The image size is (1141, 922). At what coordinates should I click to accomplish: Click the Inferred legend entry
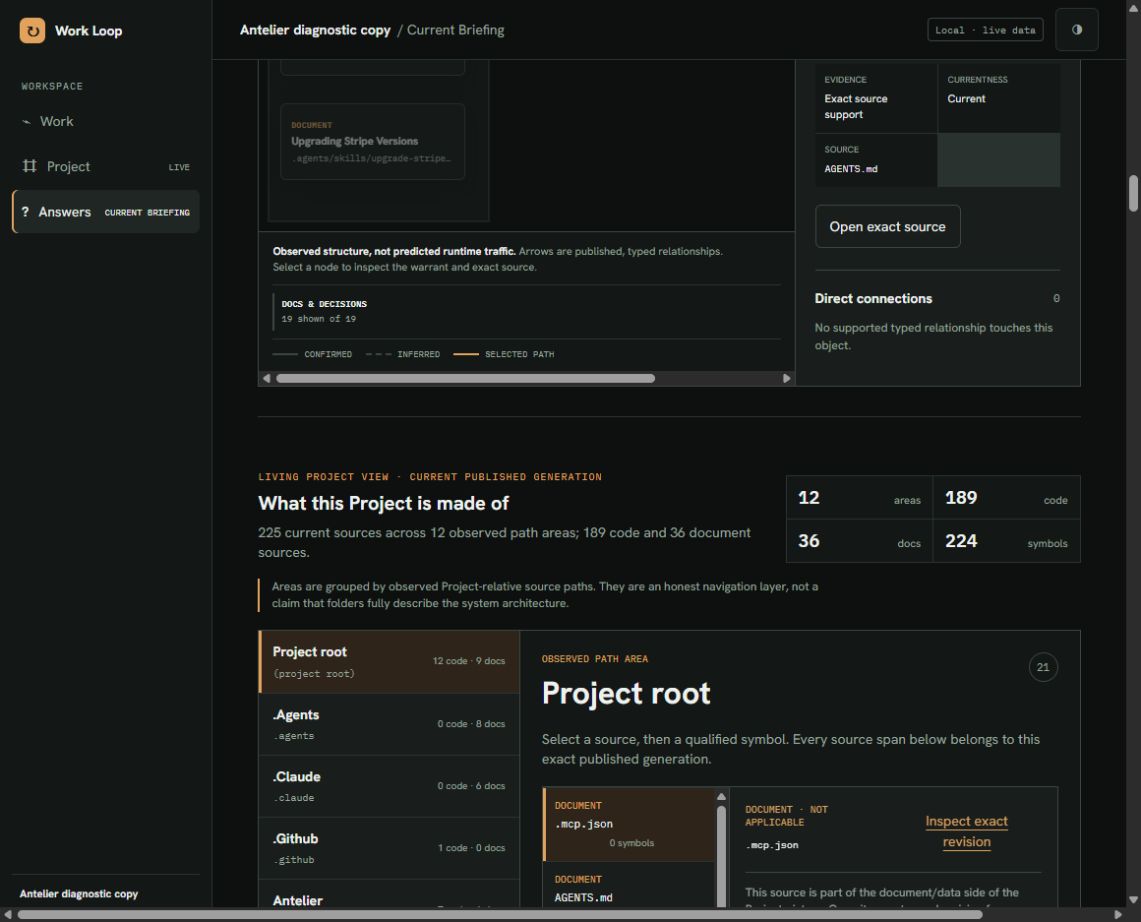(x=402, y=354)
